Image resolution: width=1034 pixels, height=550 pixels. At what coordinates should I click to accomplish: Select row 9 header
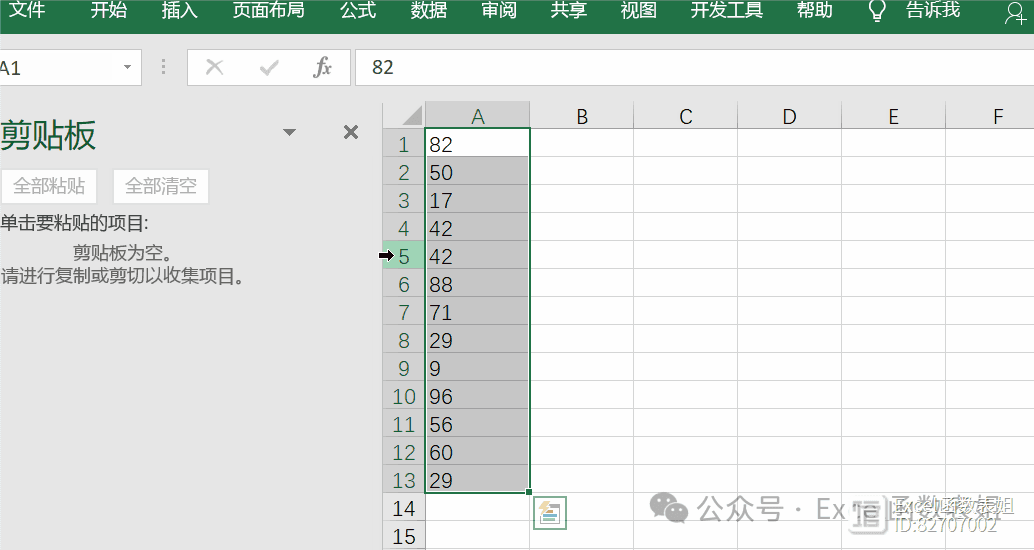[404, 368]
